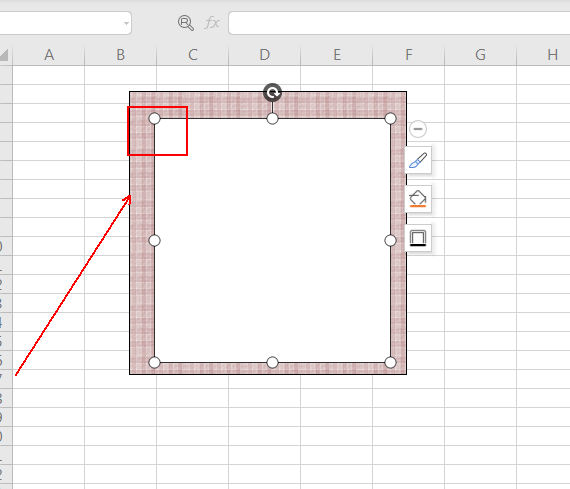This screenshot has width=570, height=489.
Task: Expand the Name Box dropdown arrow
Action: point(126,23)
